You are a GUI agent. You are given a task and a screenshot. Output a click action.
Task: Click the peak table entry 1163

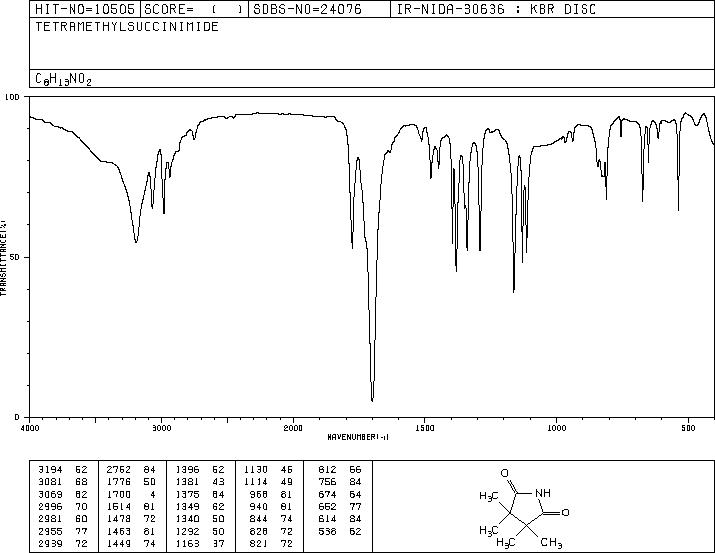click(x=187, y=543)
